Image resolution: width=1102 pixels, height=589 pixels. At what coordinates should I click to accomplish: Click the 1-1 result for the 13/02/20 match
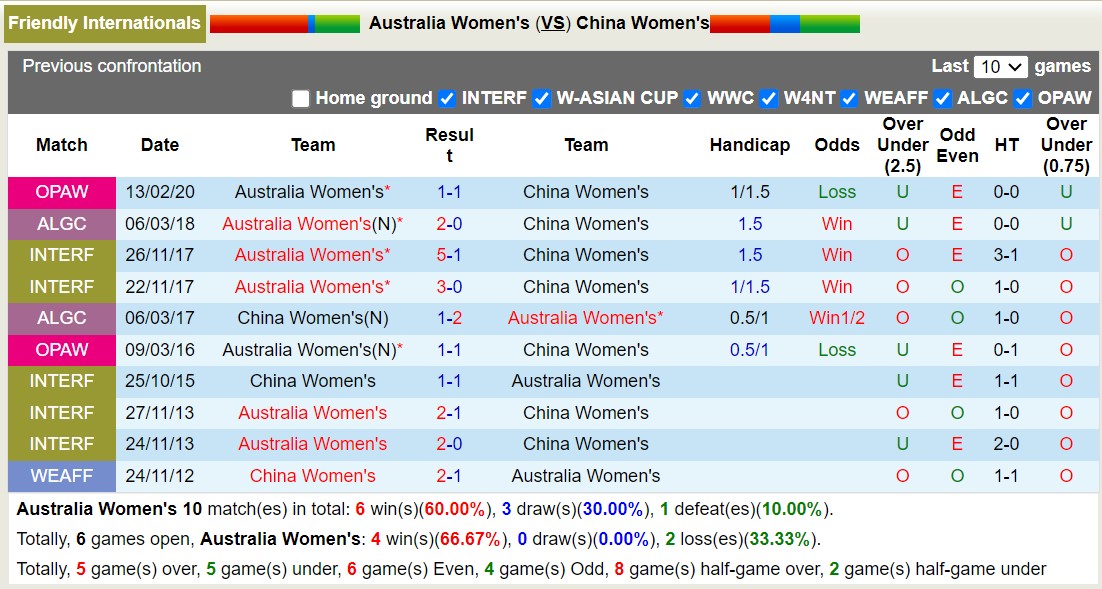pos(449,192)
